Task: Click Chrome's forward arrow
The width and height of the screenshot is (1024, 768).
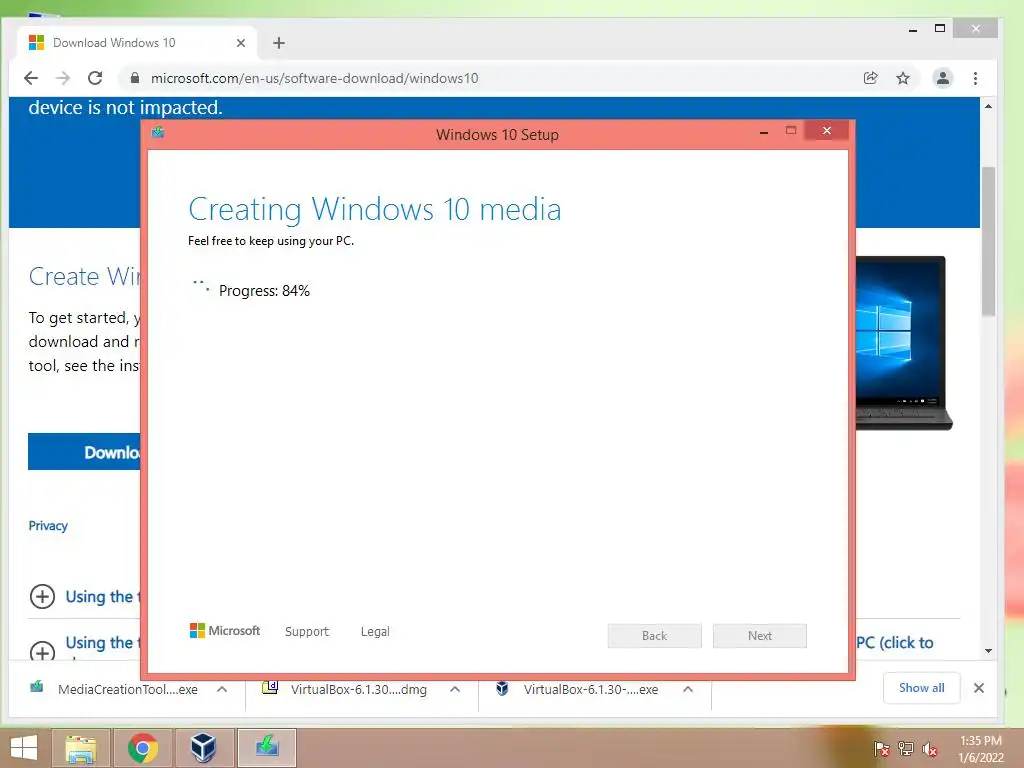Action: (x=63, y=78)
